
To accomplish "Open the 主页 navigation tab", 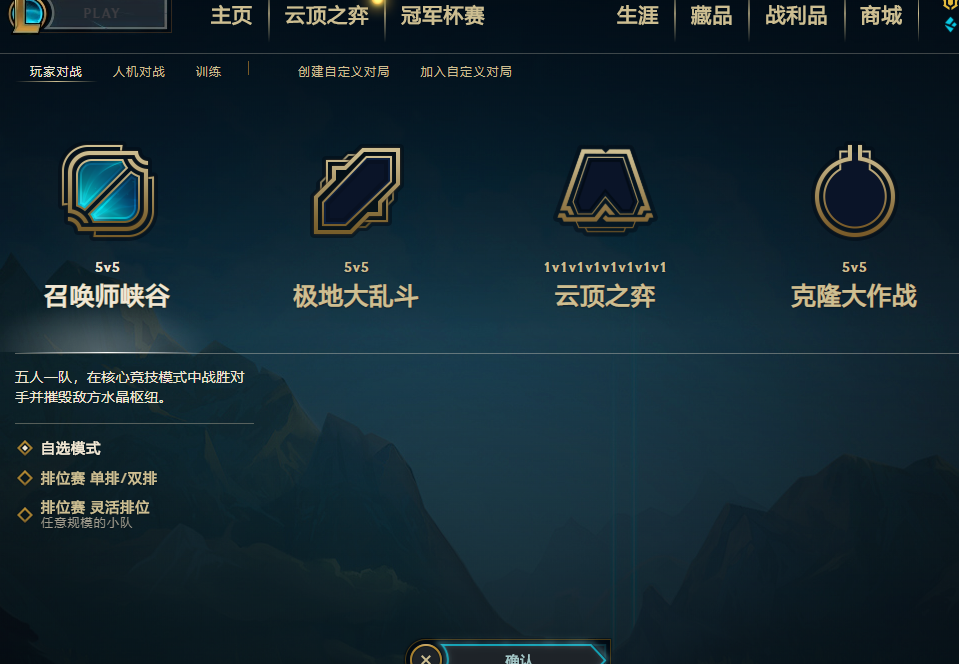I will 231,16.
